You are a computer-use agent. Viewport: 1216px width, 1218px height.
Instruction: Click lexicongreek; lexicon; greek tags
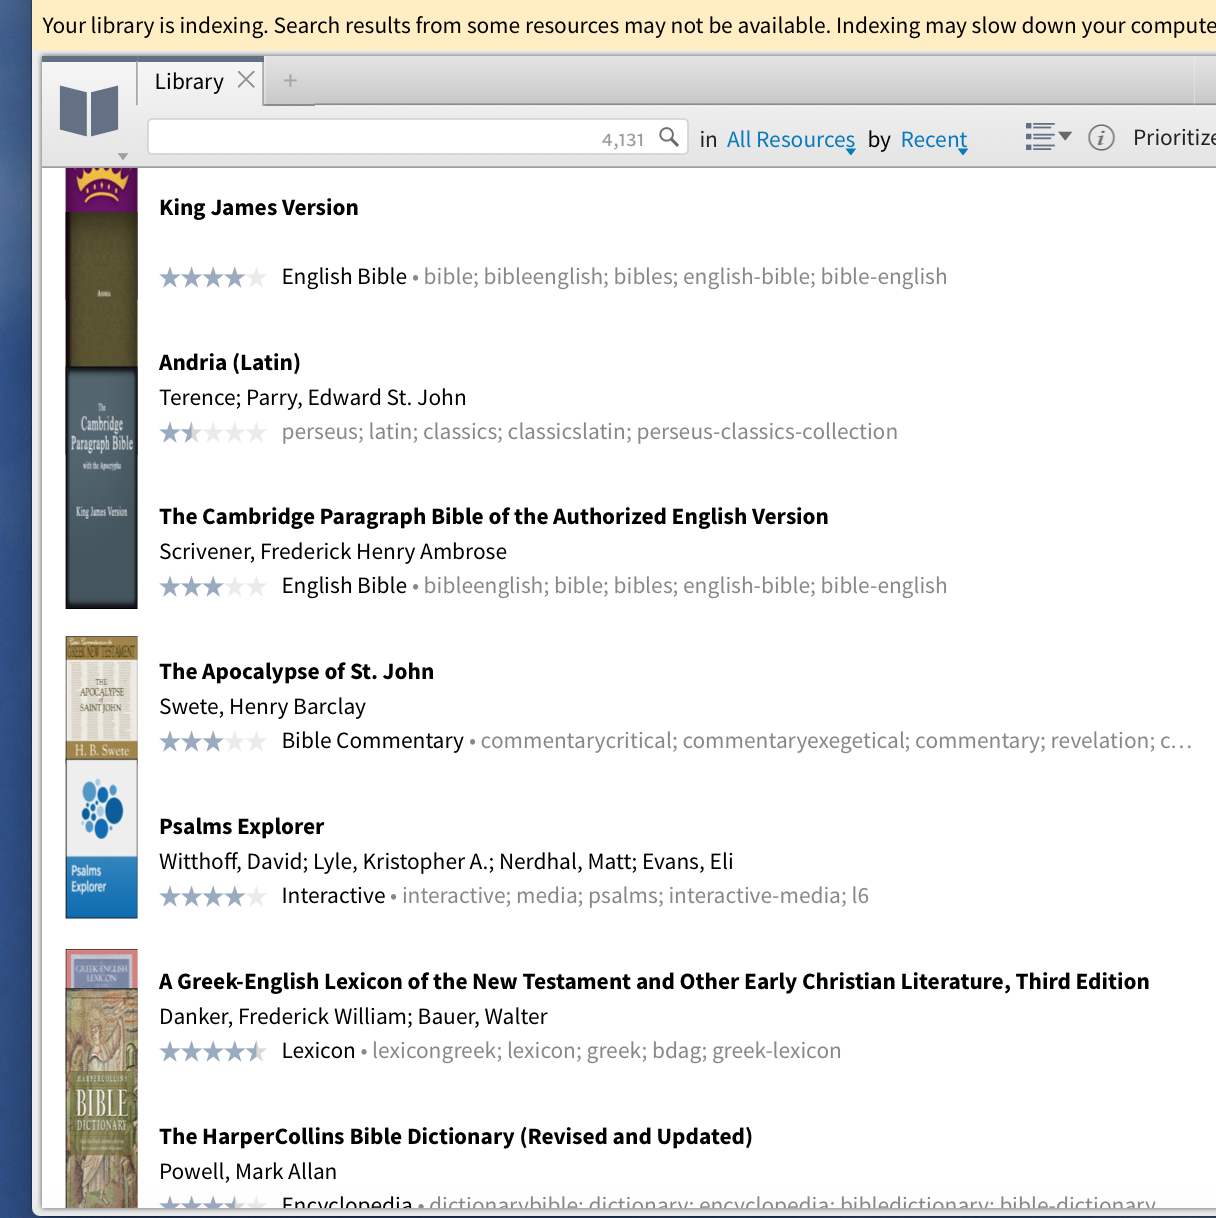(x=607, y=1051)
